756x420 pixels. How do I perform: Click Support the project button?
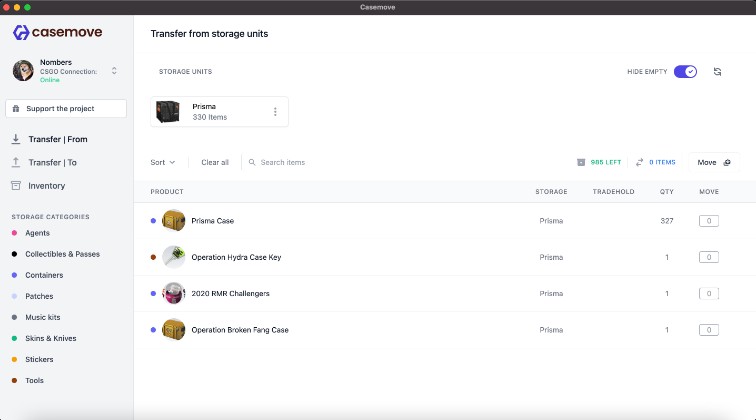66,108
